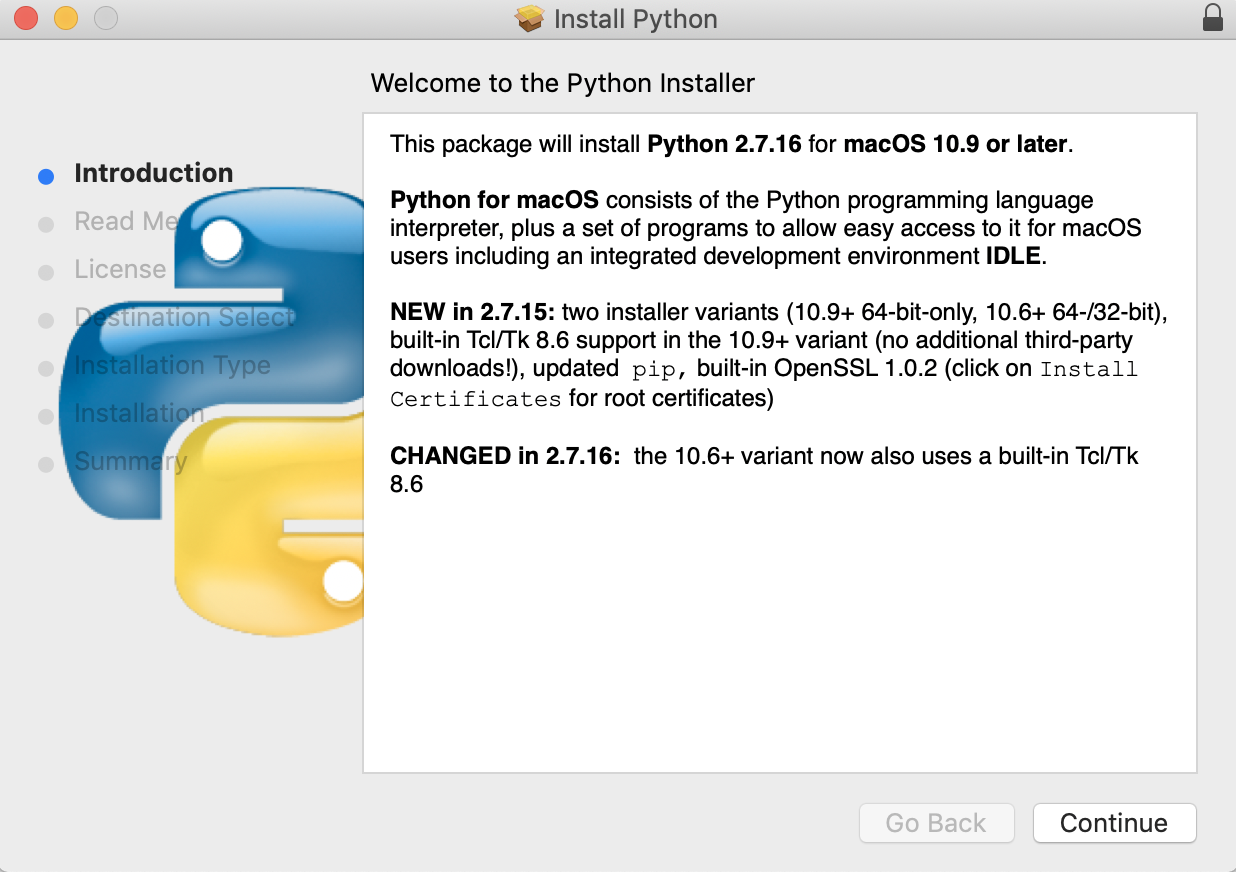Image resolution: width=1236 pixels, height=872 pixels.
Task: Click the blue Introduction step bullet
Action: click(46, 177)
